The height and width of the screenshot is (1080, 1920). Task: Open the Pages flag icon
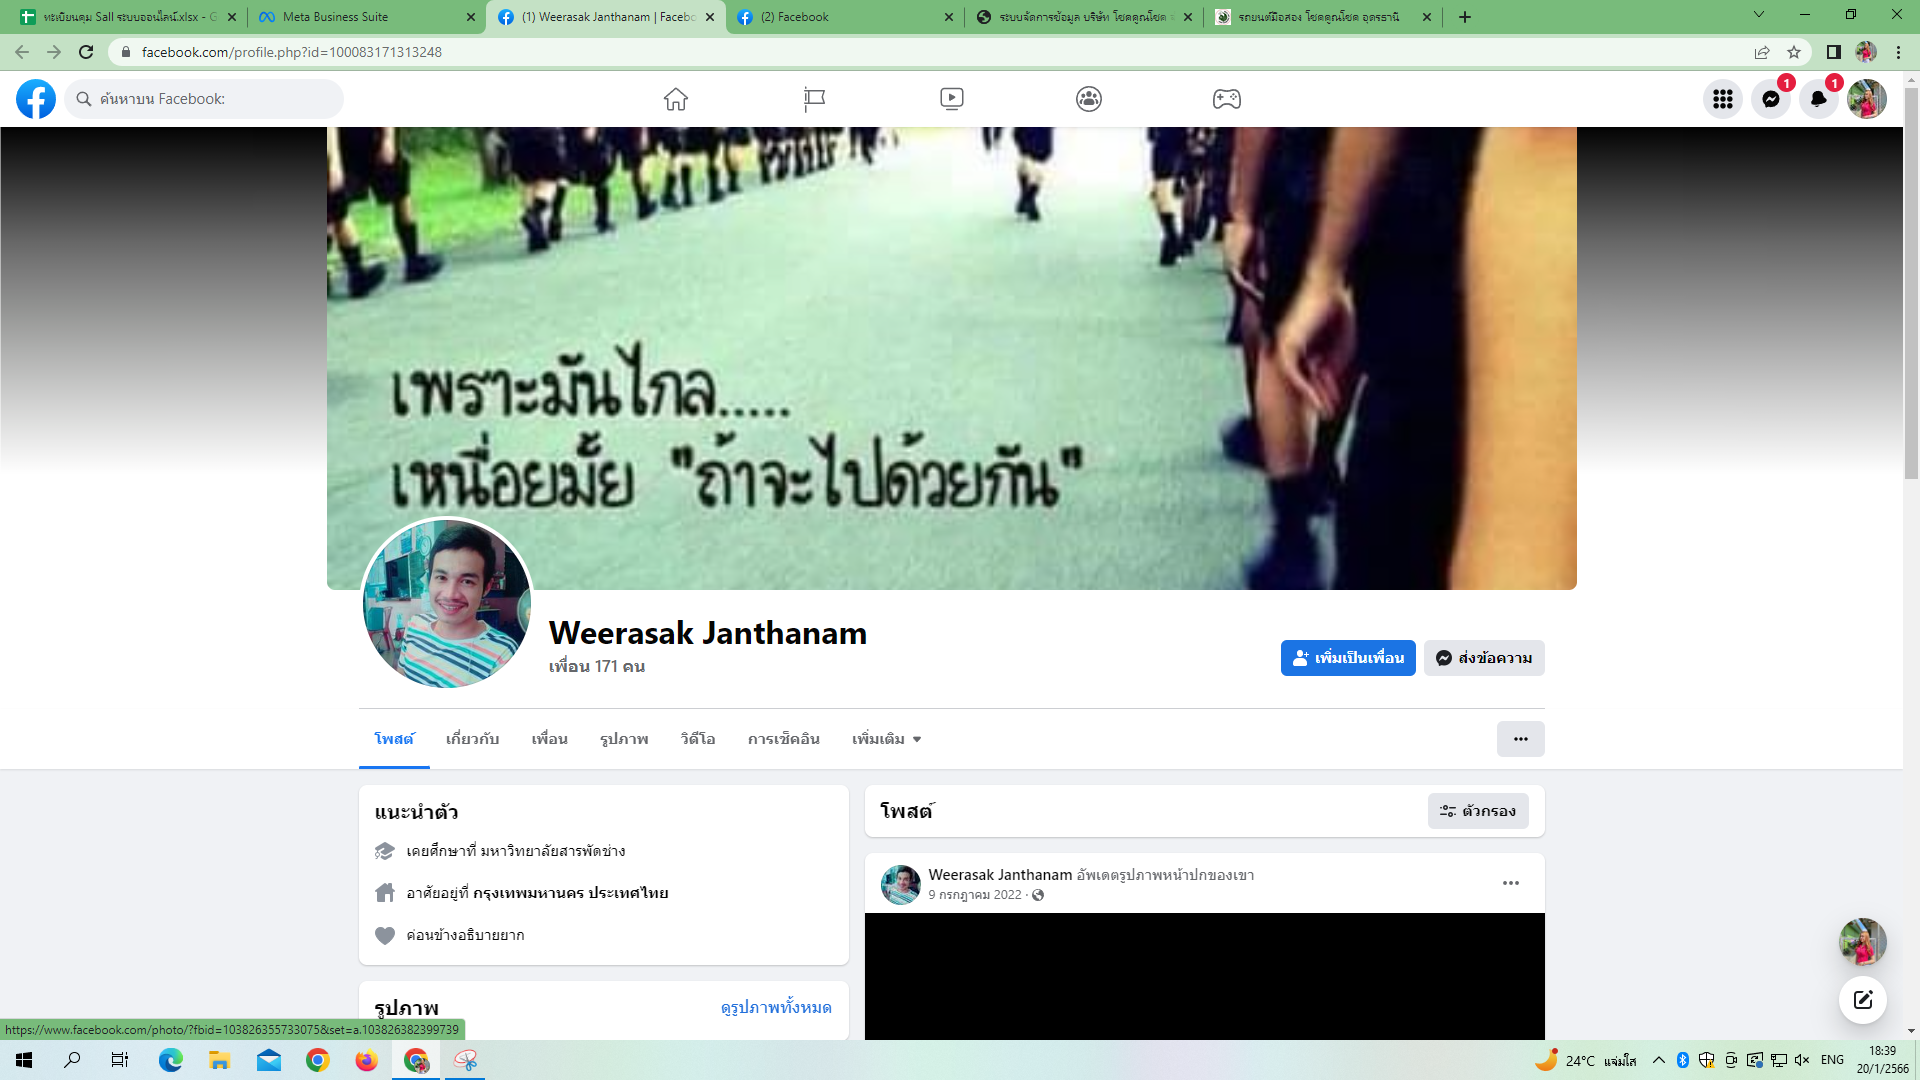click(x=814, y=99)
